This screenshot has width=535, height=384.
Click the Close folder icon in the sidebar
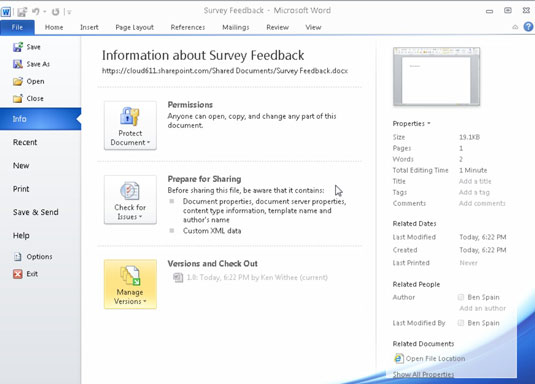point(18,99)
